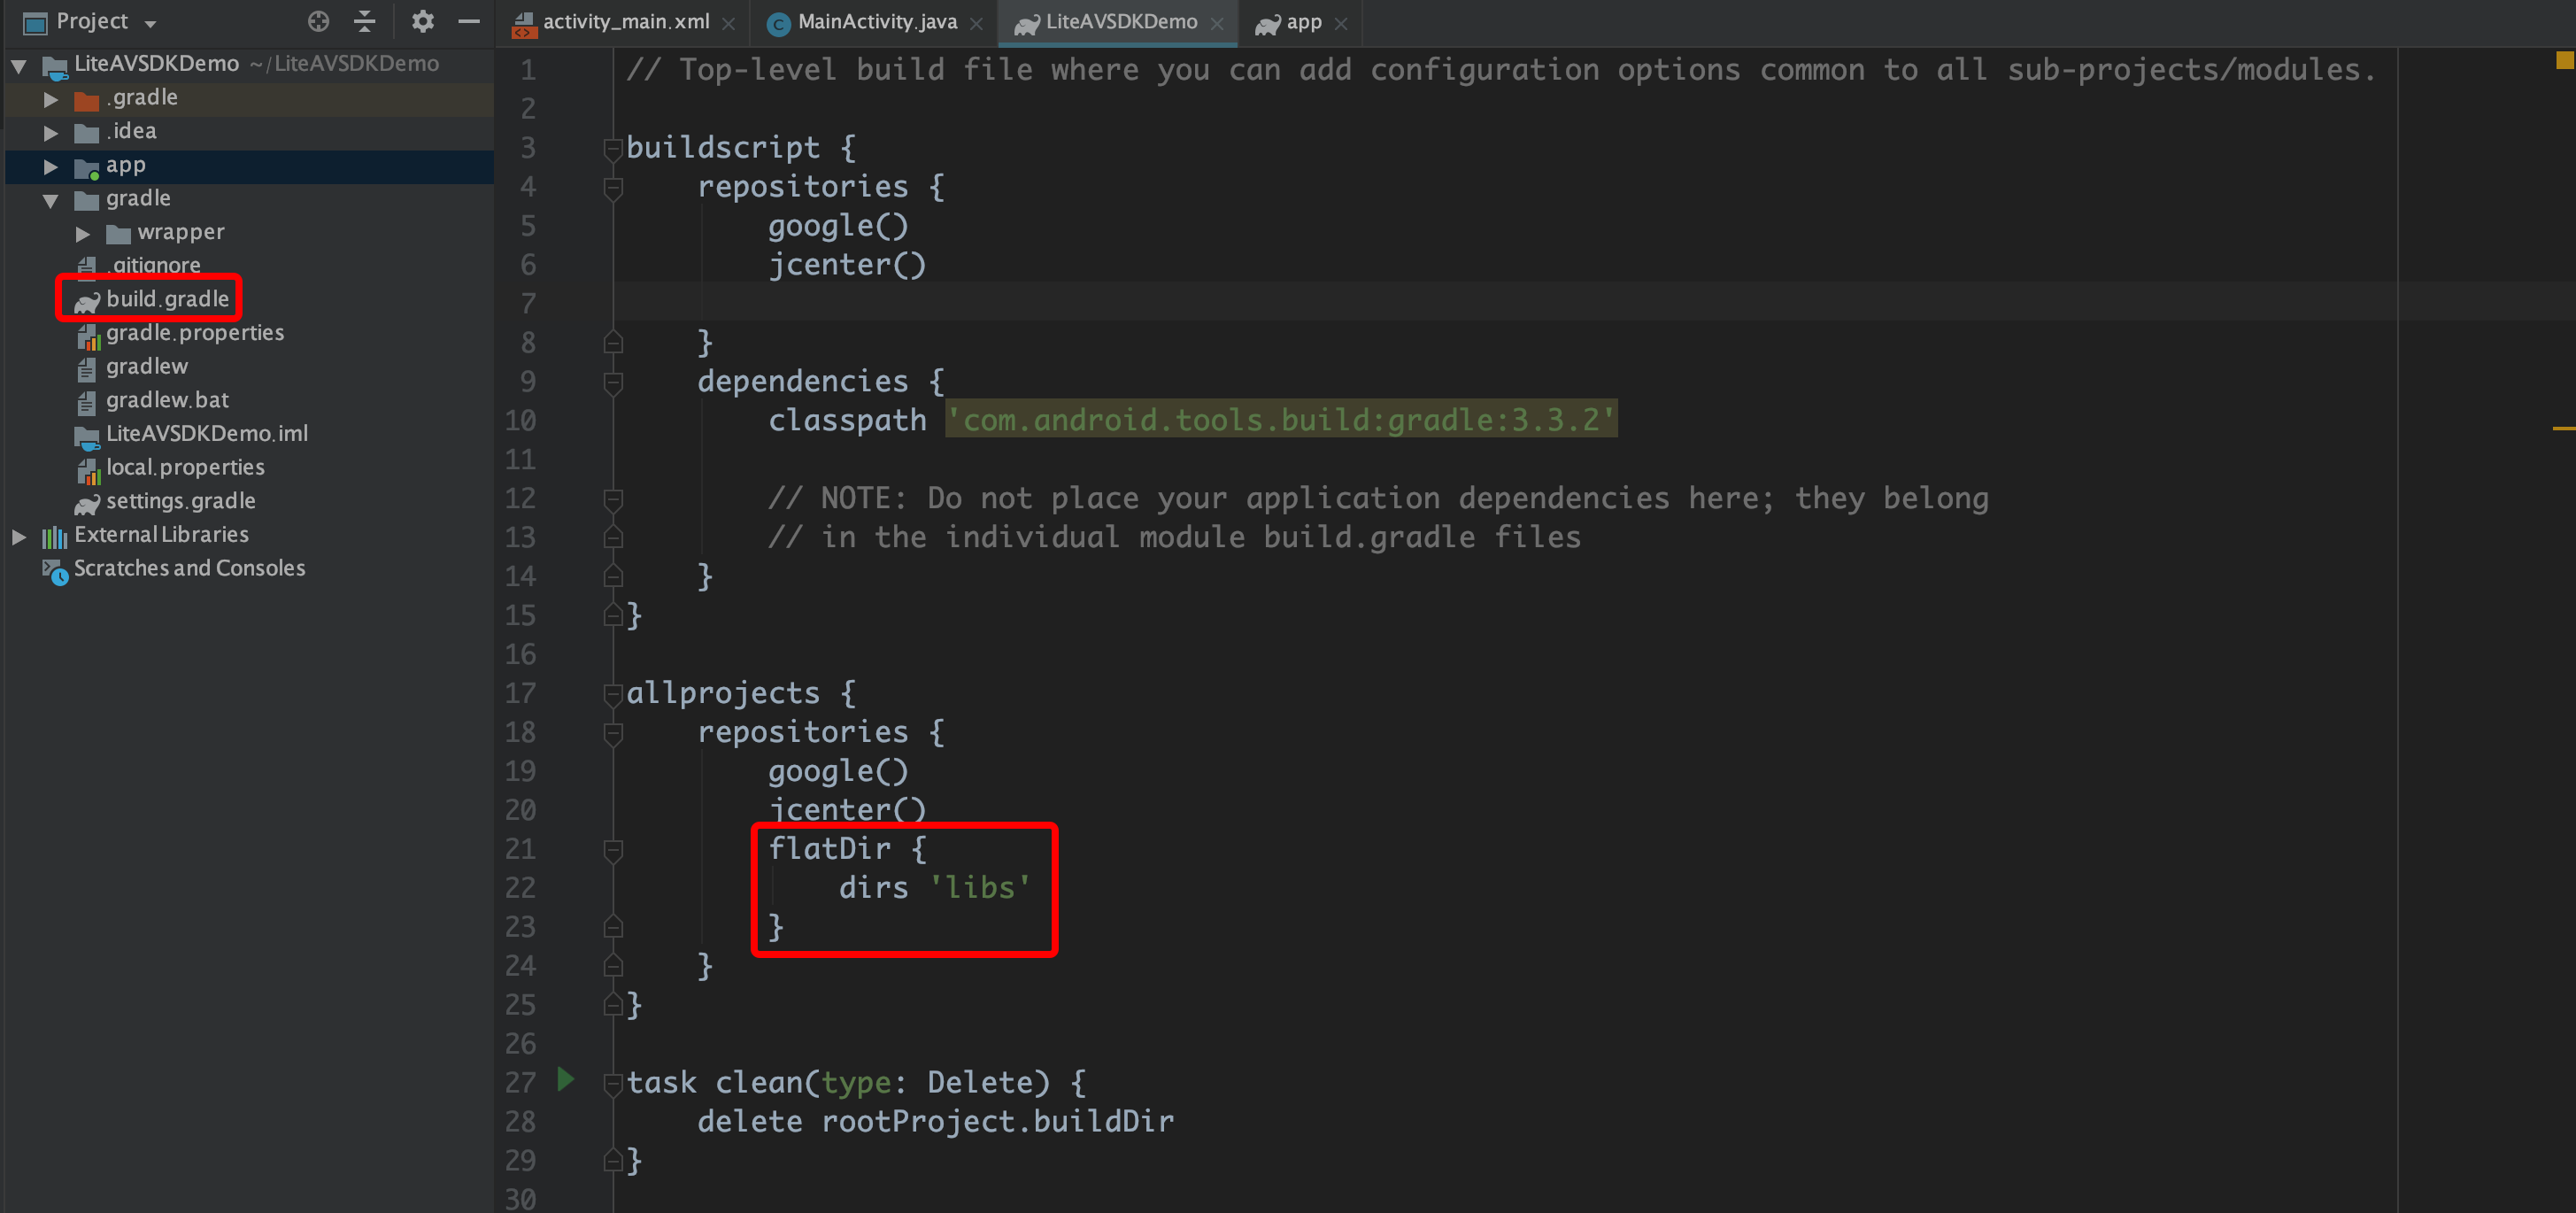The width and height of the screenshot is (2576, 1213).
Task: Hide the Project panel with the minus icon
Action: point(468,21)
